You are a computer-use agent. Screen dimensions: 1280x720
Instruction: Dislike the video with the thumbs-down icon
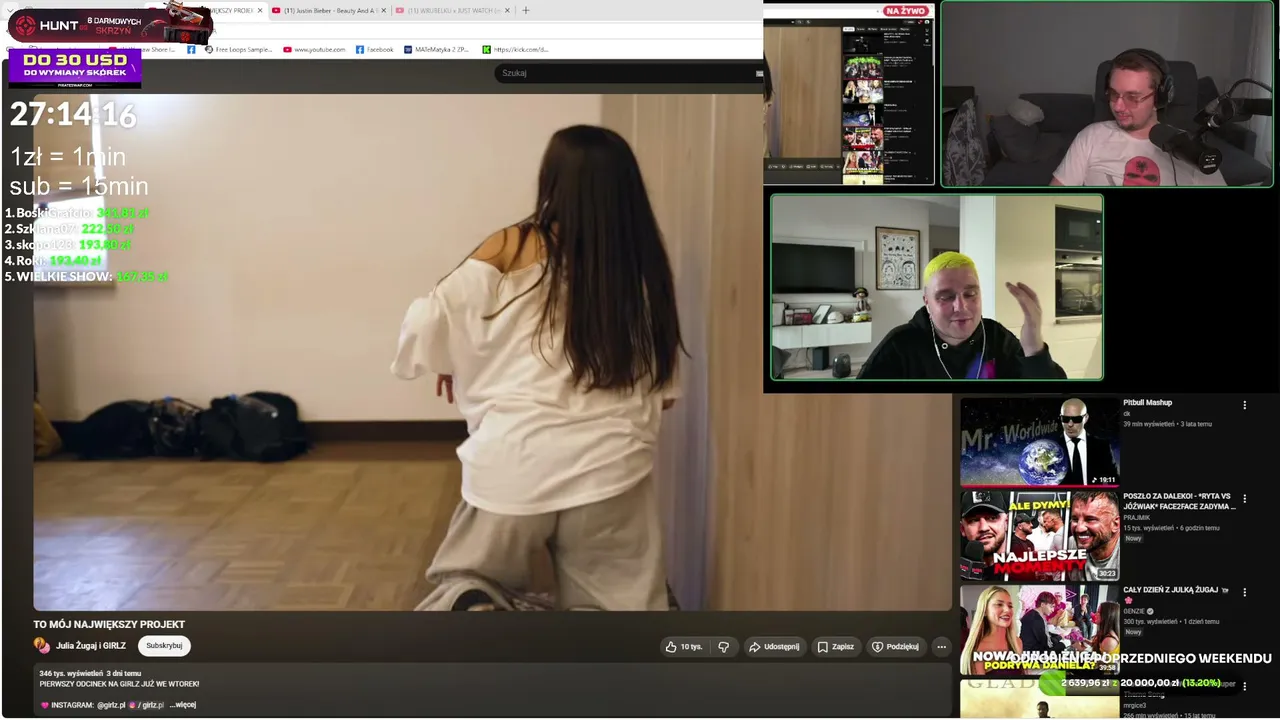[x=724, y=647]
